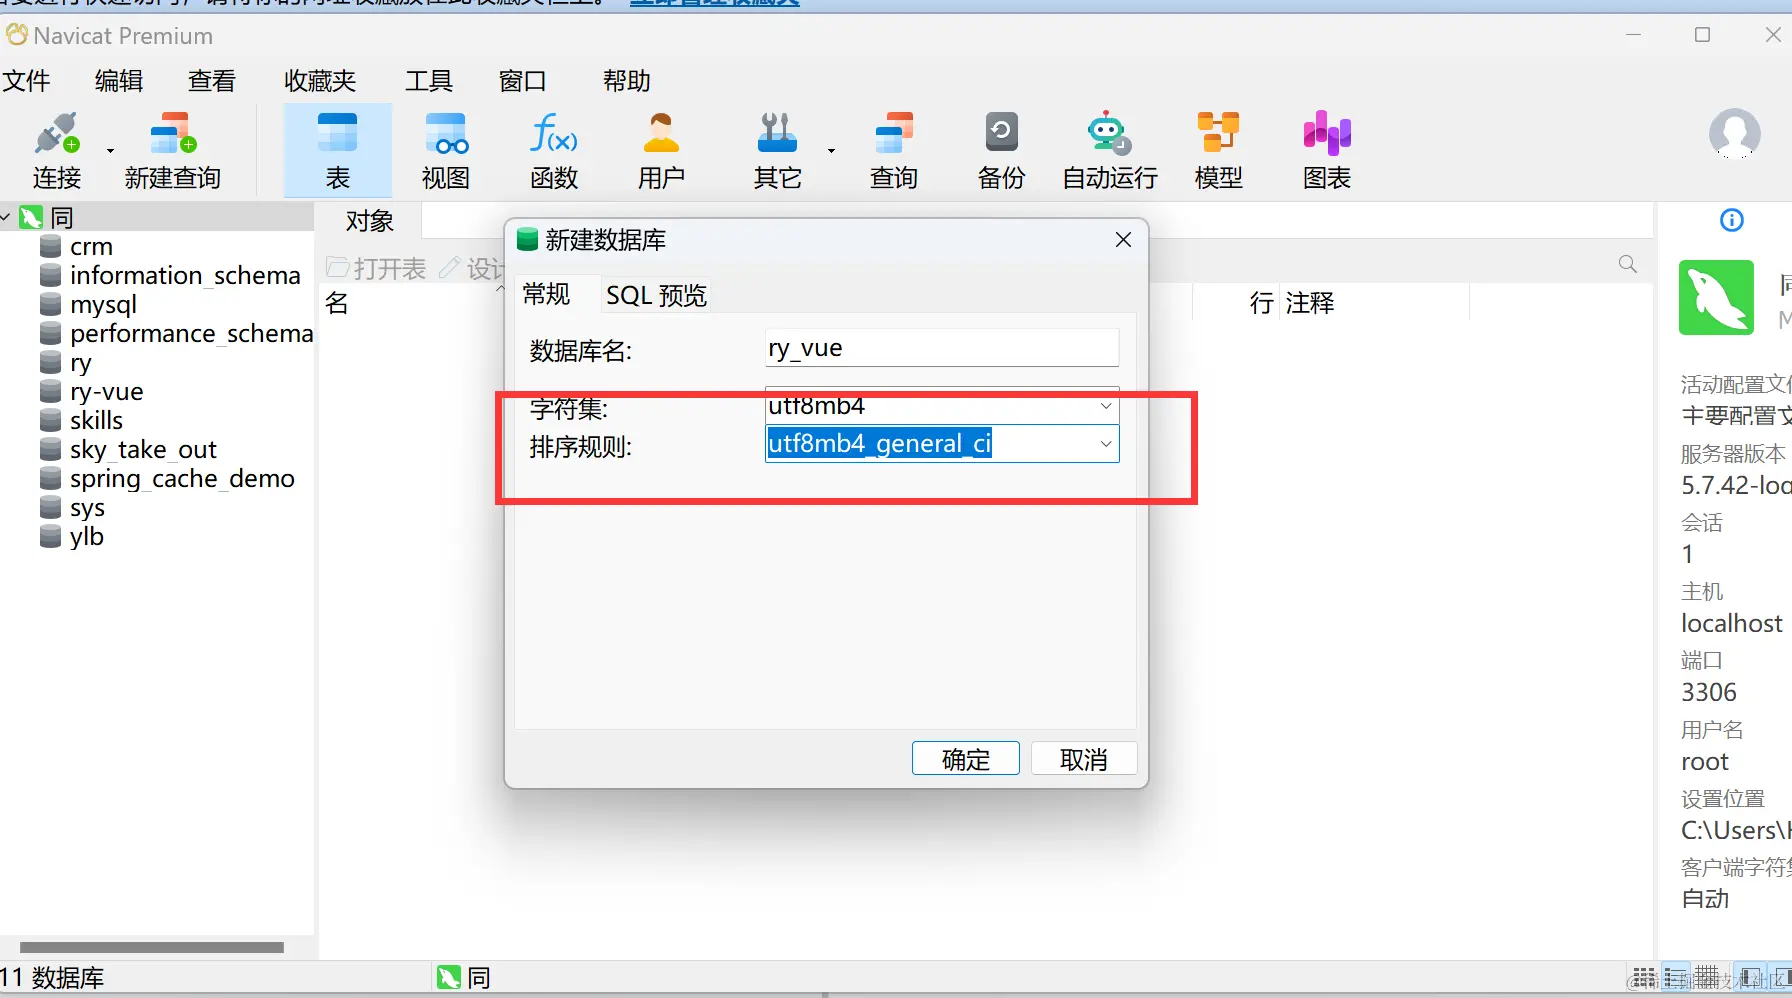Viewport: 1792px width, 998px height.
Task: Expand the 排序规则 collation dropdown arrow
Action: pos(1106,444)
